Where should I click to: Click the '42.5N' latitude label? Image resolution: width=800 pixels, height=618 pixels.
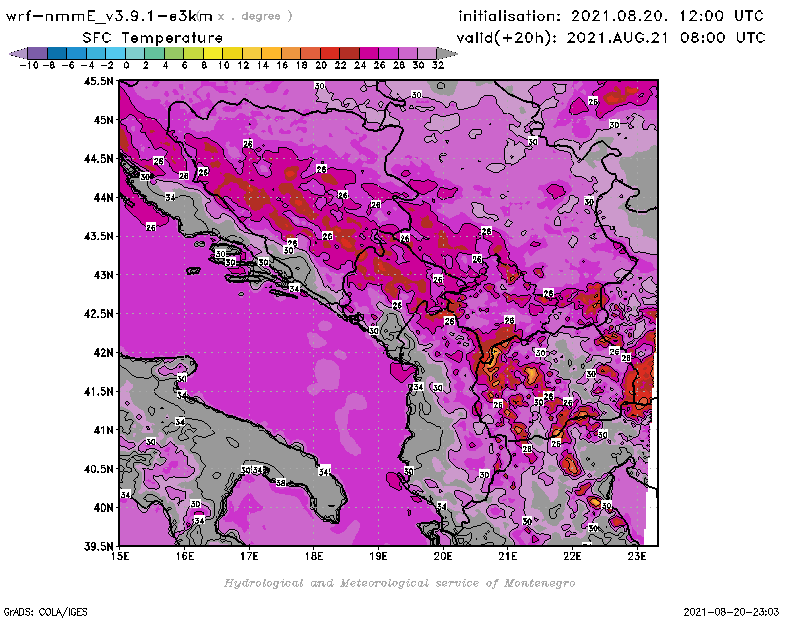point(99,314)
